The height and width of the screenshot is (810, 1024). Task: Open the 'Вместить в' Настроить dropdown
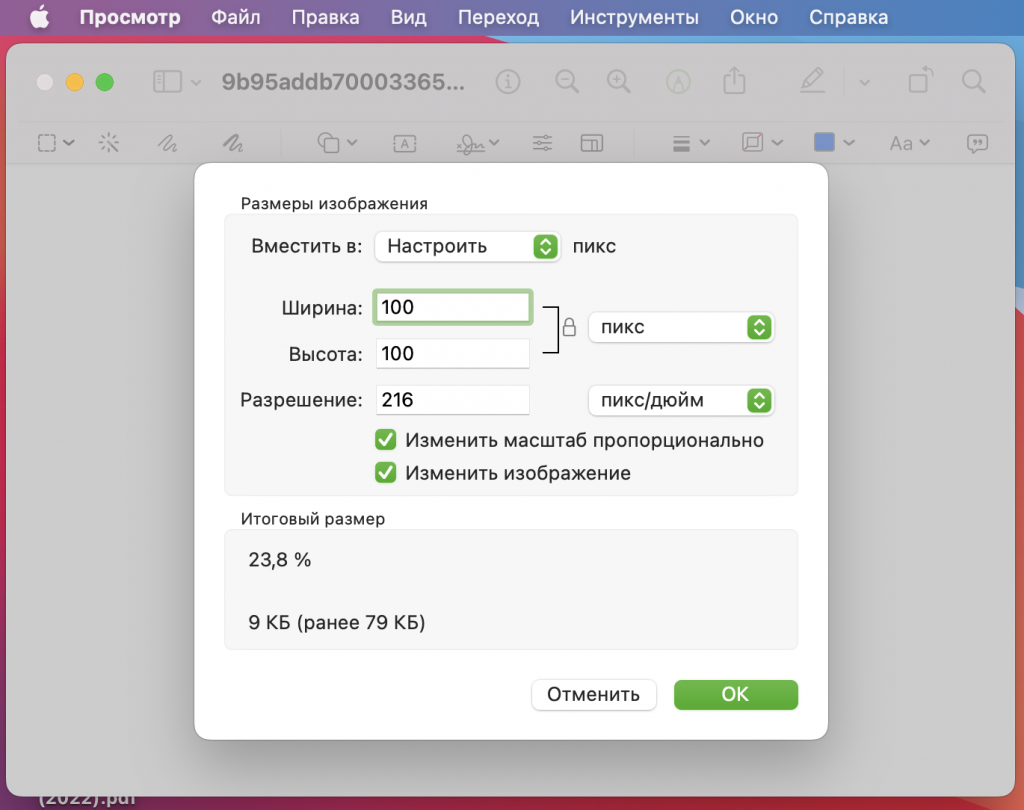[467, 246]
